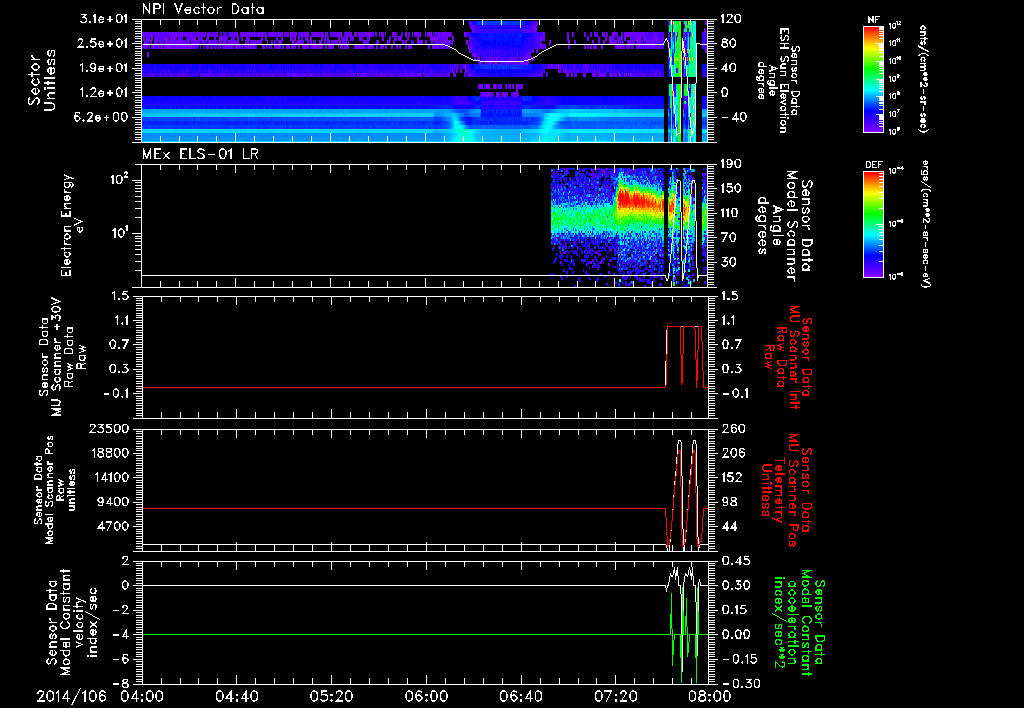The image size is (1024, 708).
Task: Click the "04:40" time tick label
Action: 236,696
